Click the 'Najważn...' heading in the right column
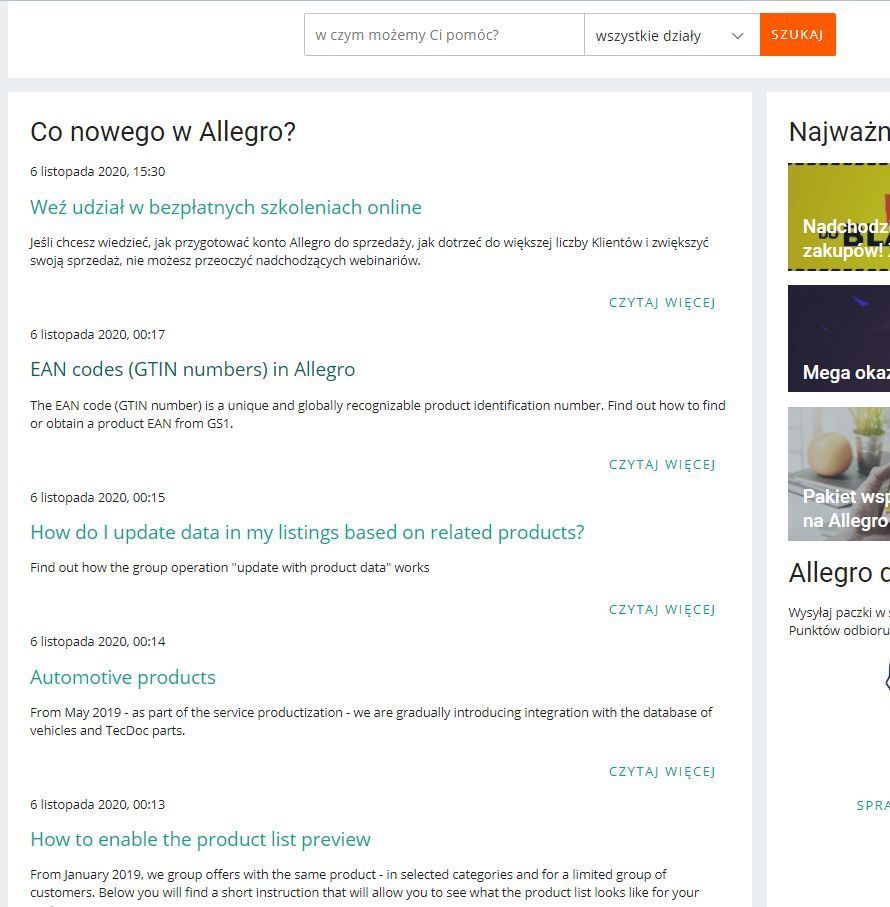Viewport: 890px width, 907px height. (x=838, y=132)
